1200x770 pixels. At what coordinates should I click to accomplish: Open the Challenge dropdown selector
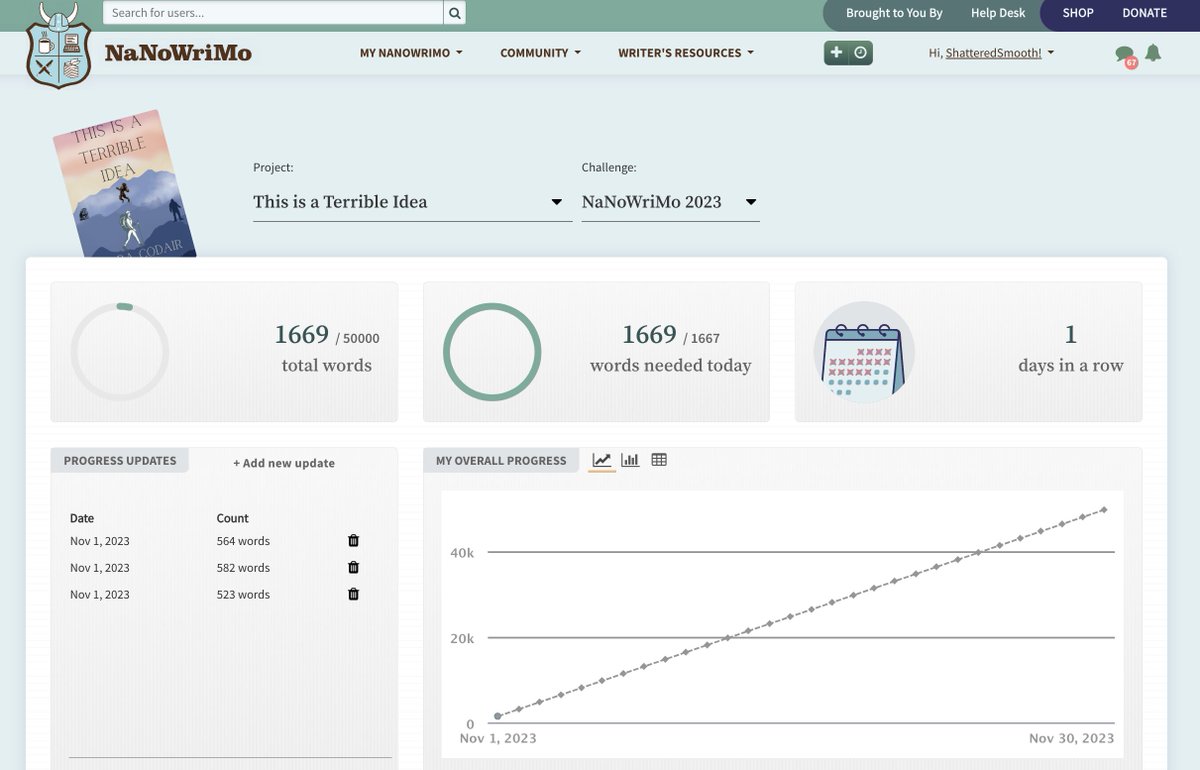670,202
